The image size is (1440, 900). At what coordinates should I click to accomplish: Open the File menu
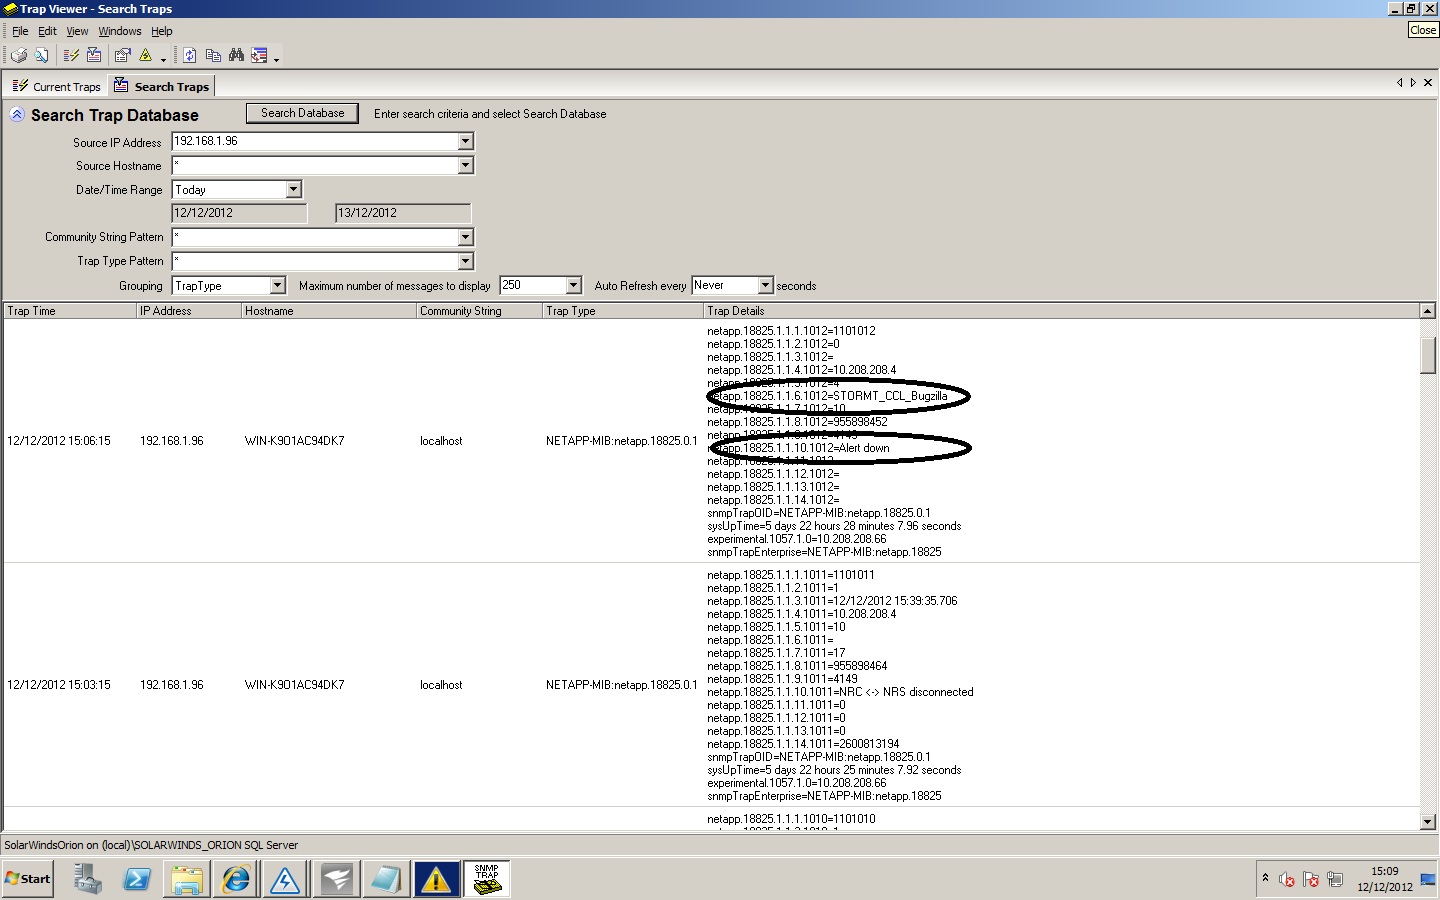(20, 31)
